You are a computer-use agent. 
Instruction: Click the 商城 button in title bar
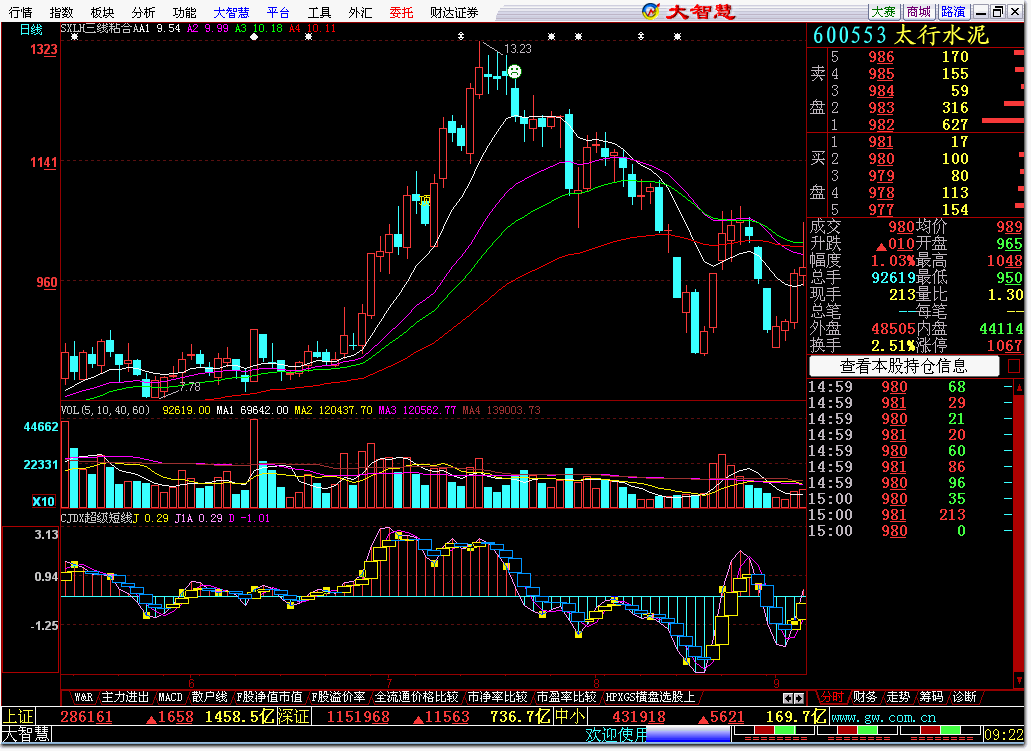919,12
